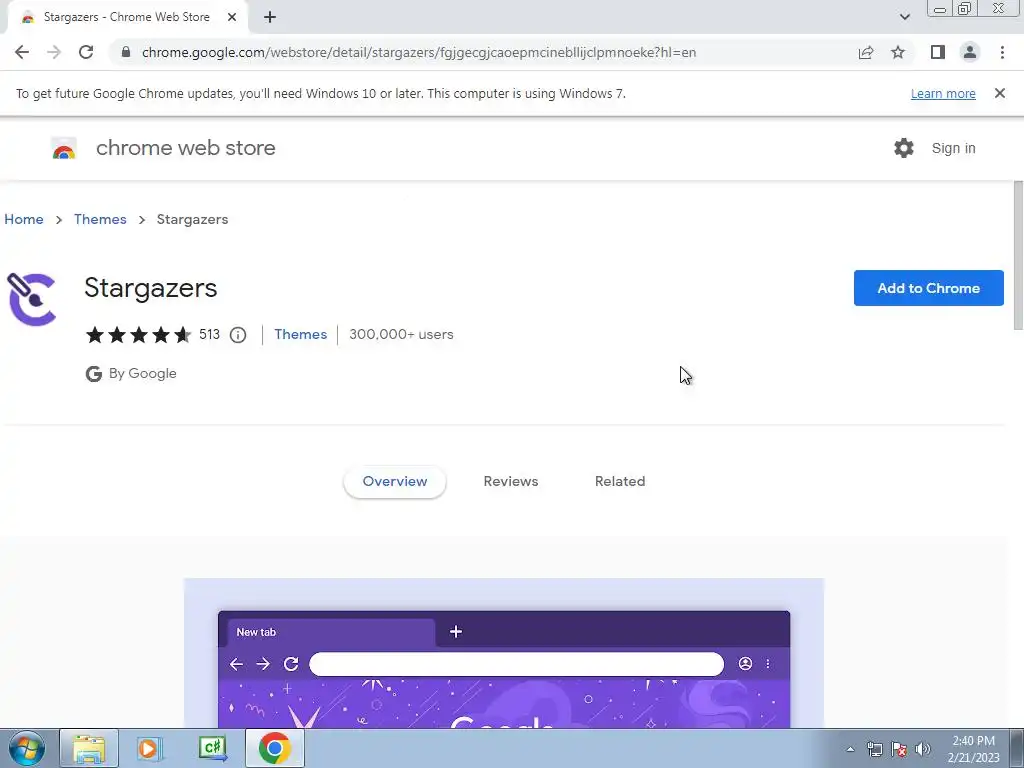Dismiss the Windows 7 update notice
This screenshot has height=768, width=1024.
pyautogui.click(x=999, y=93)
